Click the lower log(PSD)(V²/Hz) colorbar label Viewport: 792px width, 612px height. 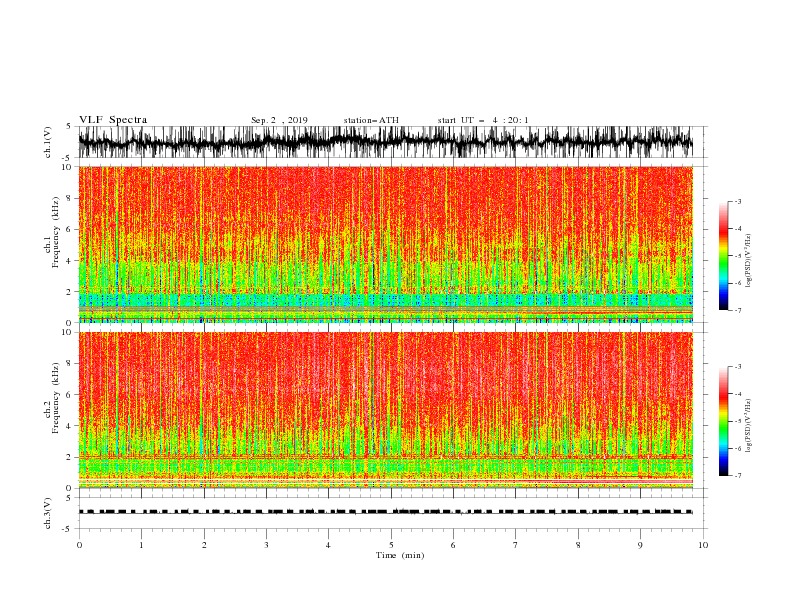(748, 426)
